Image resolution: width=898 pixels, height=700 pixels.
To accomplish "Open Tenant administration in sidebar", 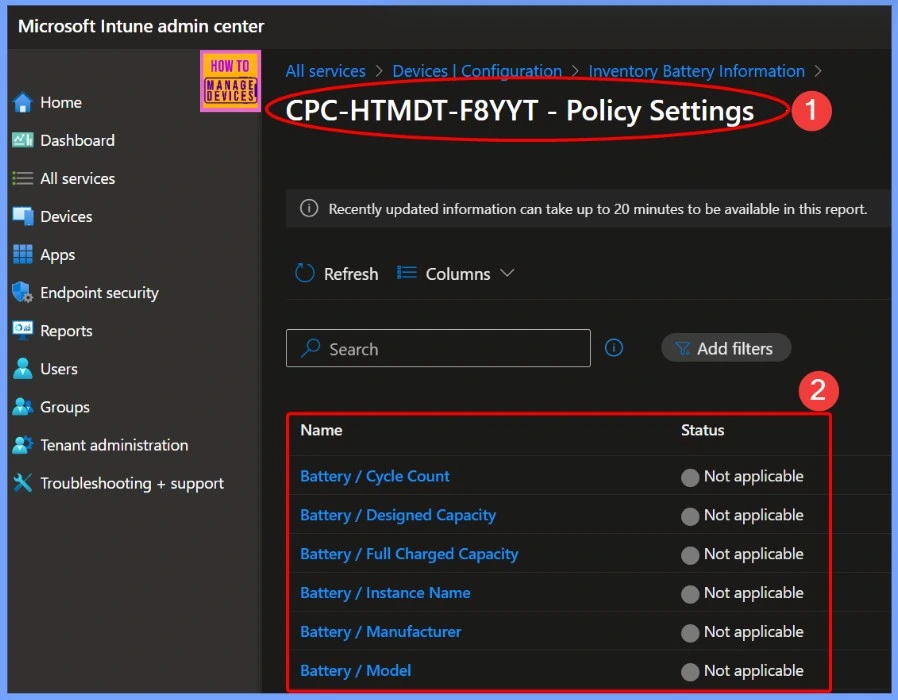I will click(114, 445).
